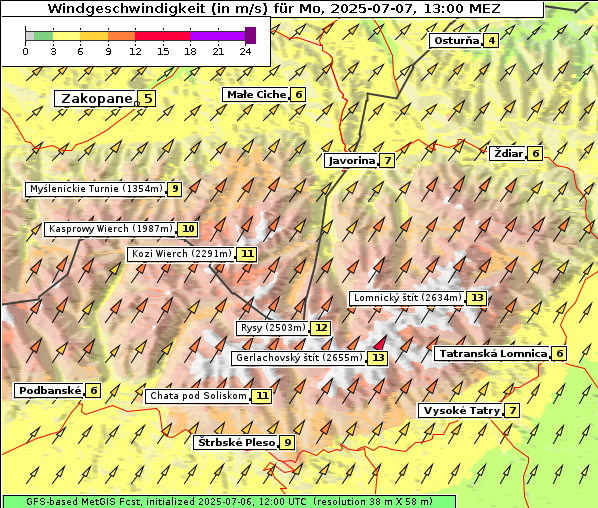Viewport: 598px width, 508px height.
Task: Click the map title Windgeschwindigkeit header
Action: coord(273,8)
